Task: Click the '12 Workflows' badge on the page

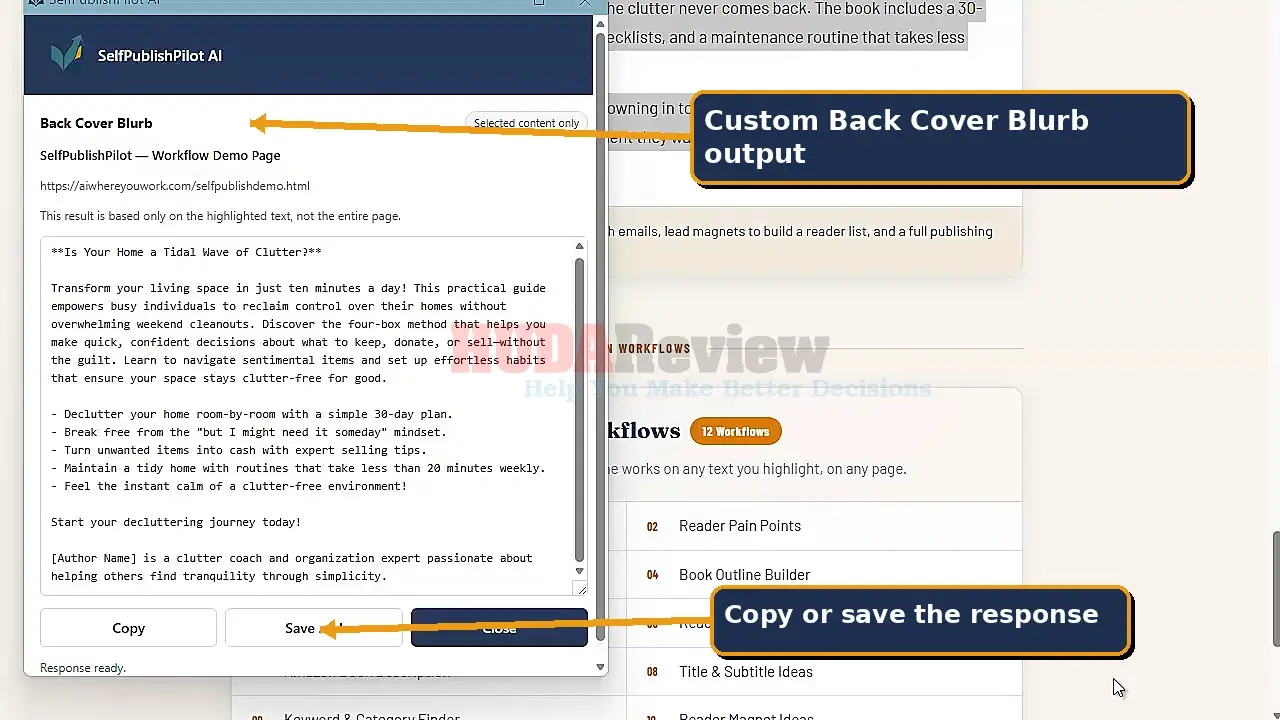Action: click(735, 431)
